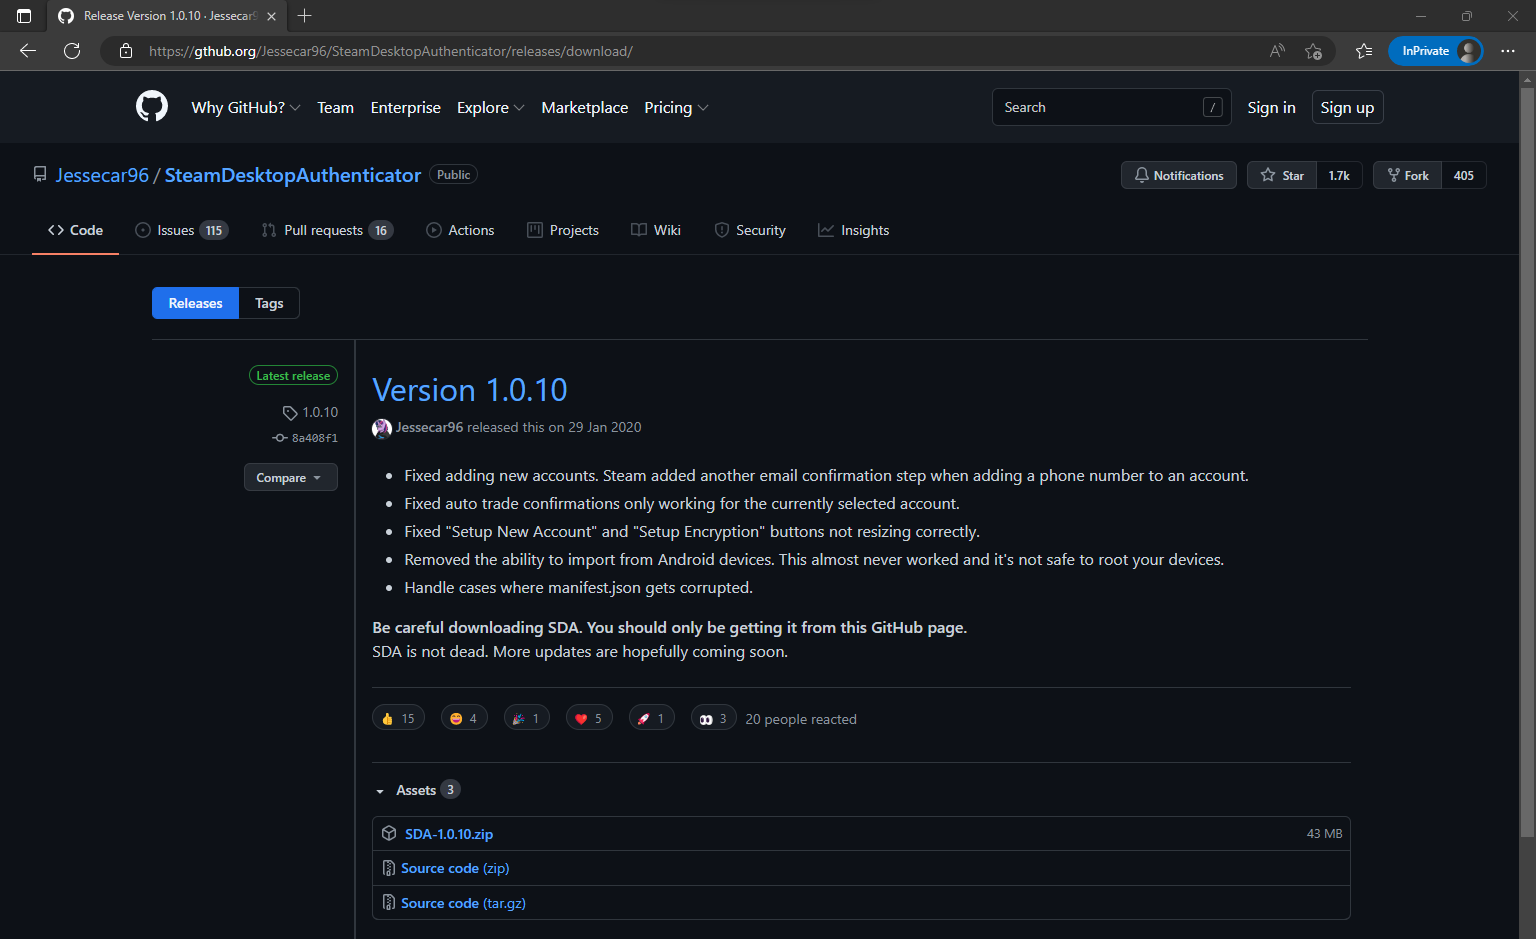Switch to the Code tab

coord(75,230)
